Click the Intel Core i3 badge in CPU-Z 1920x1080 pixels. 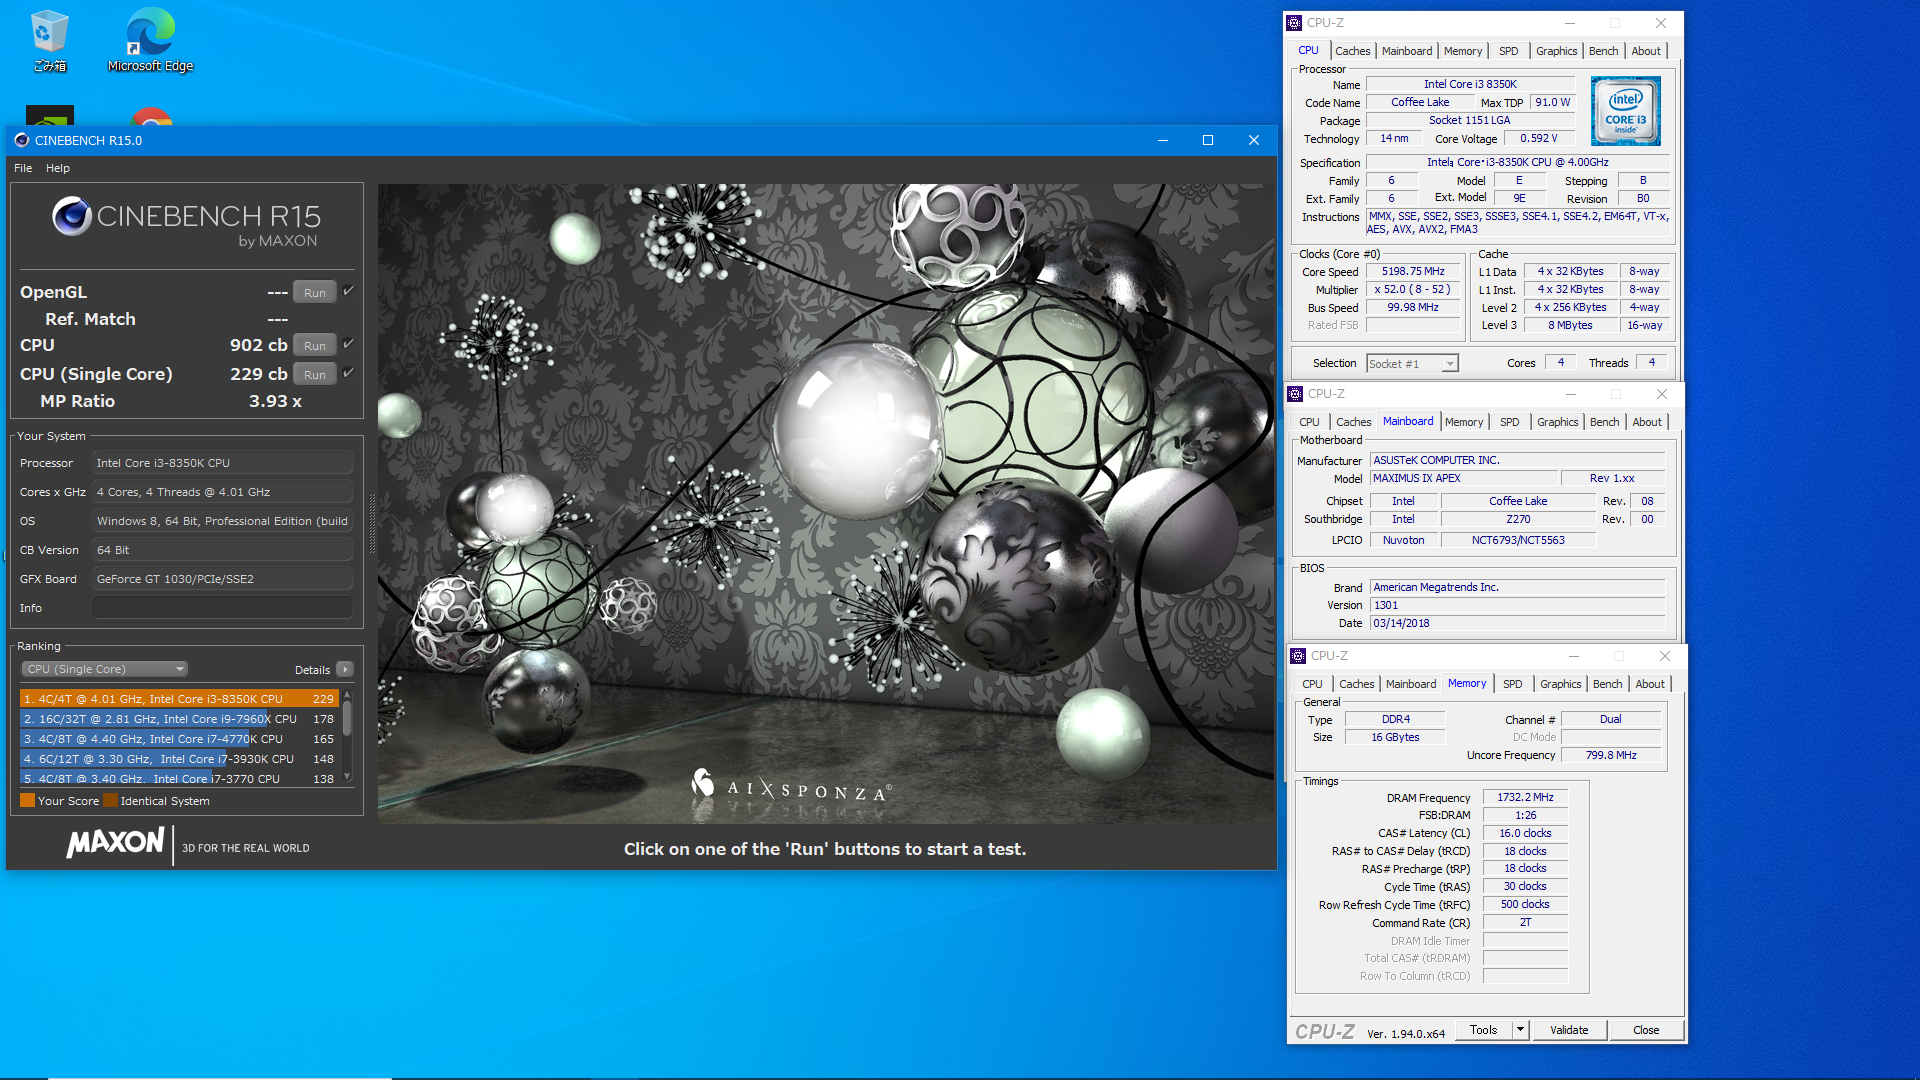1626,111
